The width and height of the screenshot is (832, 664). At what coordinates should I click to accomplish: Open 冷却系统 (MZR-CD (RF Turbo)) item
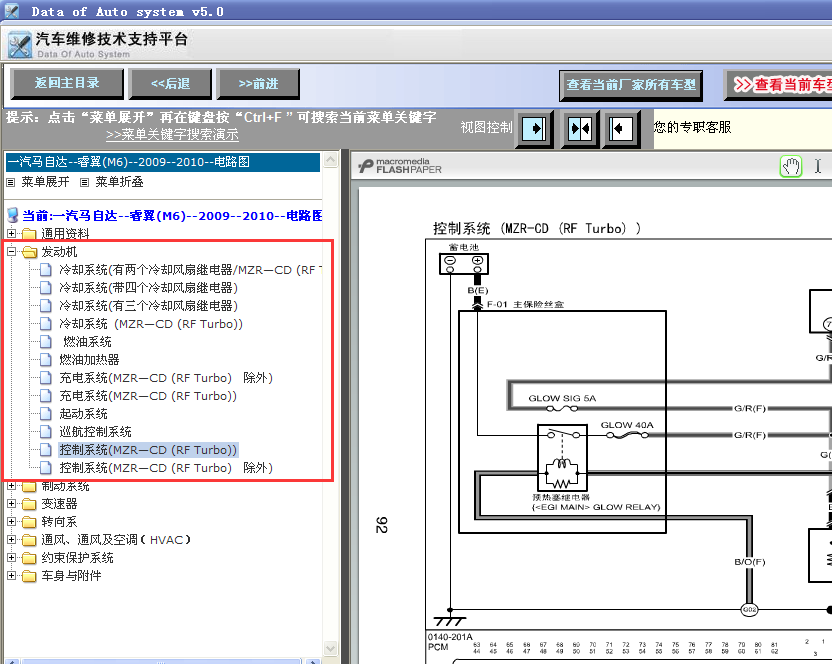tap(151, 324)
